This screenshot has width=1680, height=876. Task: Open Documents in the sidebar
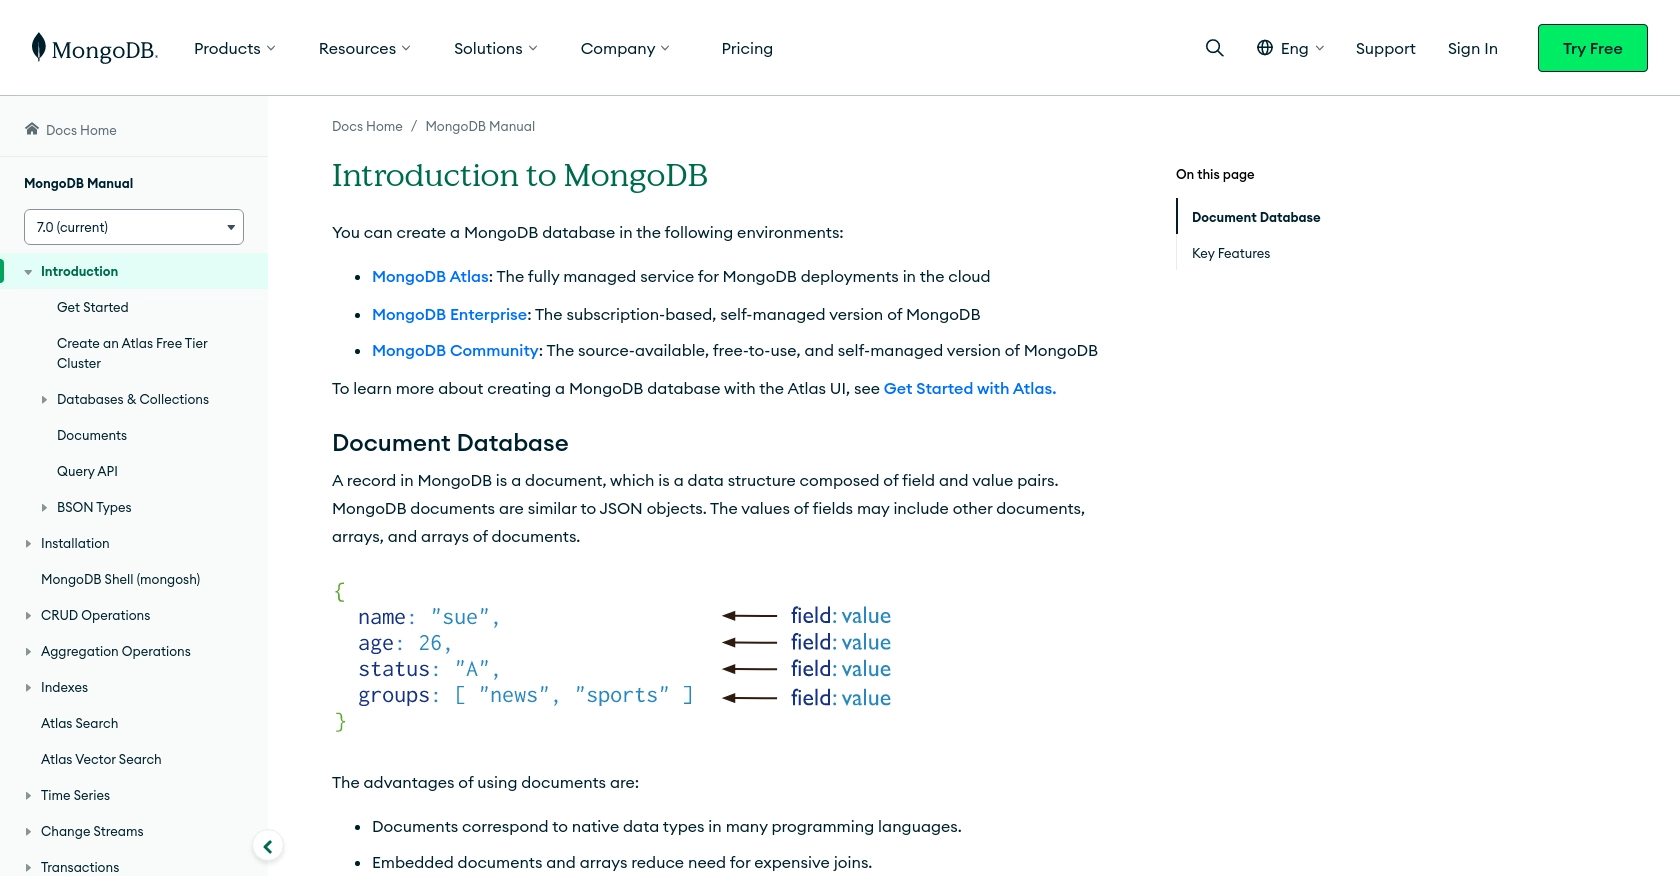tap(92, 435)
